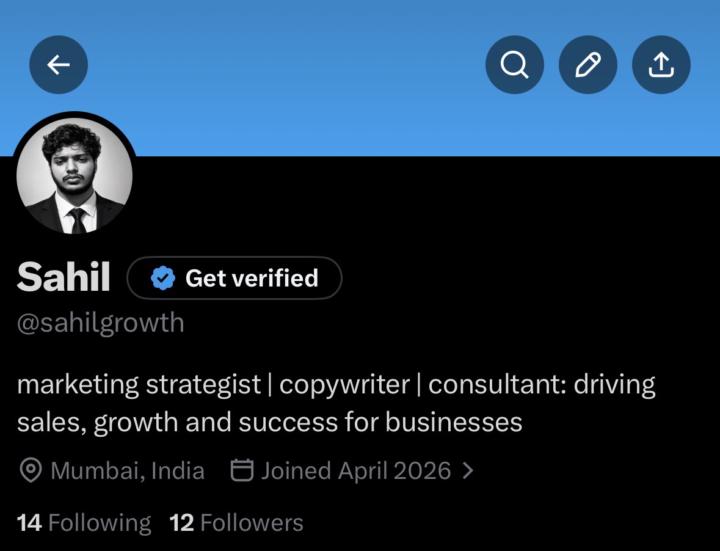Share the profile via upload icon
720x551 pixels.
661,65
